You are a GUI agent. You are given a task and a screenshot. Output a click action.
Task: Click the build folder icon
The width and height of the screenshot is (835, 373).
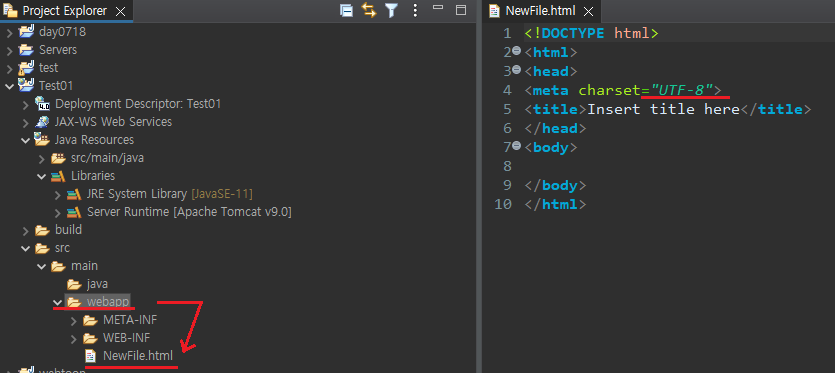[x=42, y=230]
